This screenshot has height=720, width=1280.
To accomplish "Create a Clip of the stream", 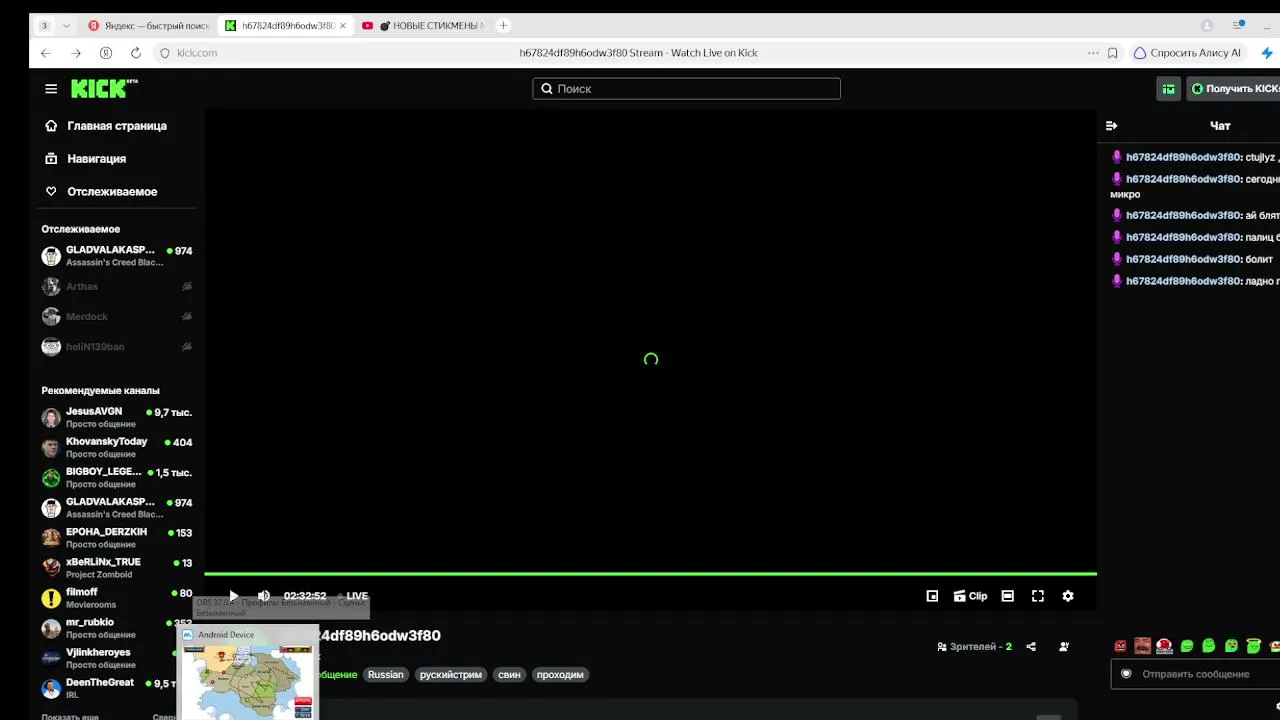I will tap(970, 596).
